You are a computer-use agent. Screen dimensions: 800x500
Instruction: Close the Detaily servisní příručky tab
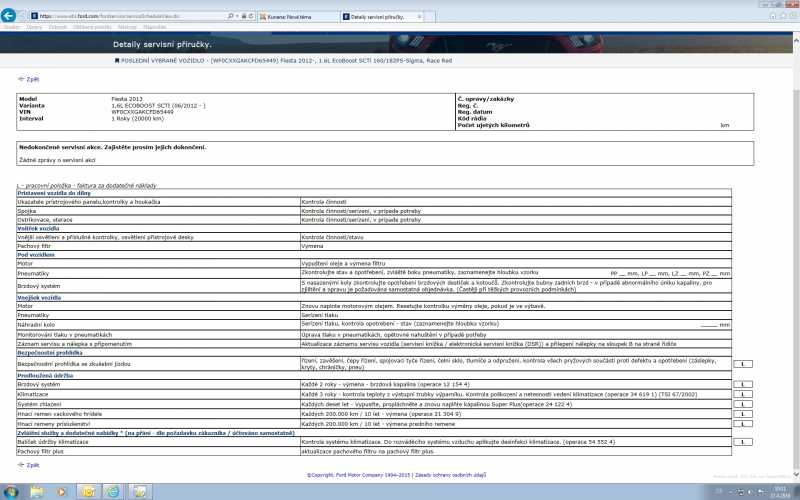pyautogui.click(x=419, y=16)
